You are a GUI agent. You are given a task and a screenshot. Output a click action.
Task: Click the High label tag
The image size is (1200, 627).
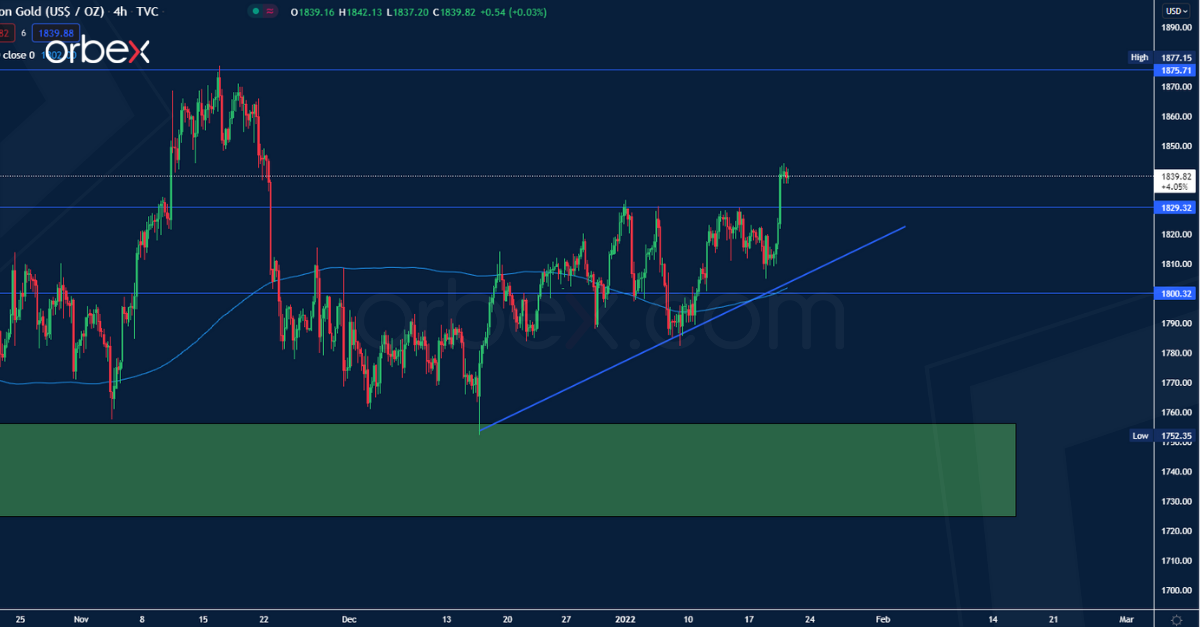1139,58
